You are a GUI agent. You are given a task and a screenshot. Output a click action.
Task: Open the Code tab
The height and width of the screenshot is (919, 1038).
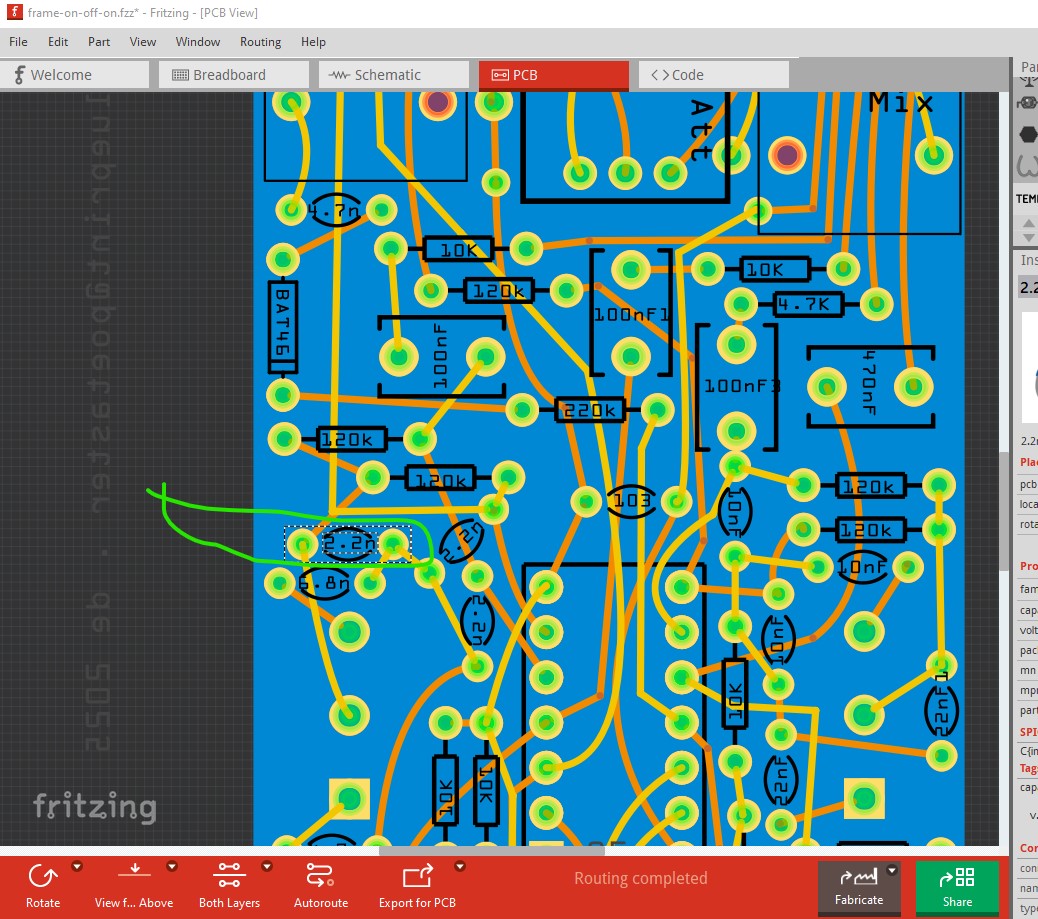tap(712, 75)
